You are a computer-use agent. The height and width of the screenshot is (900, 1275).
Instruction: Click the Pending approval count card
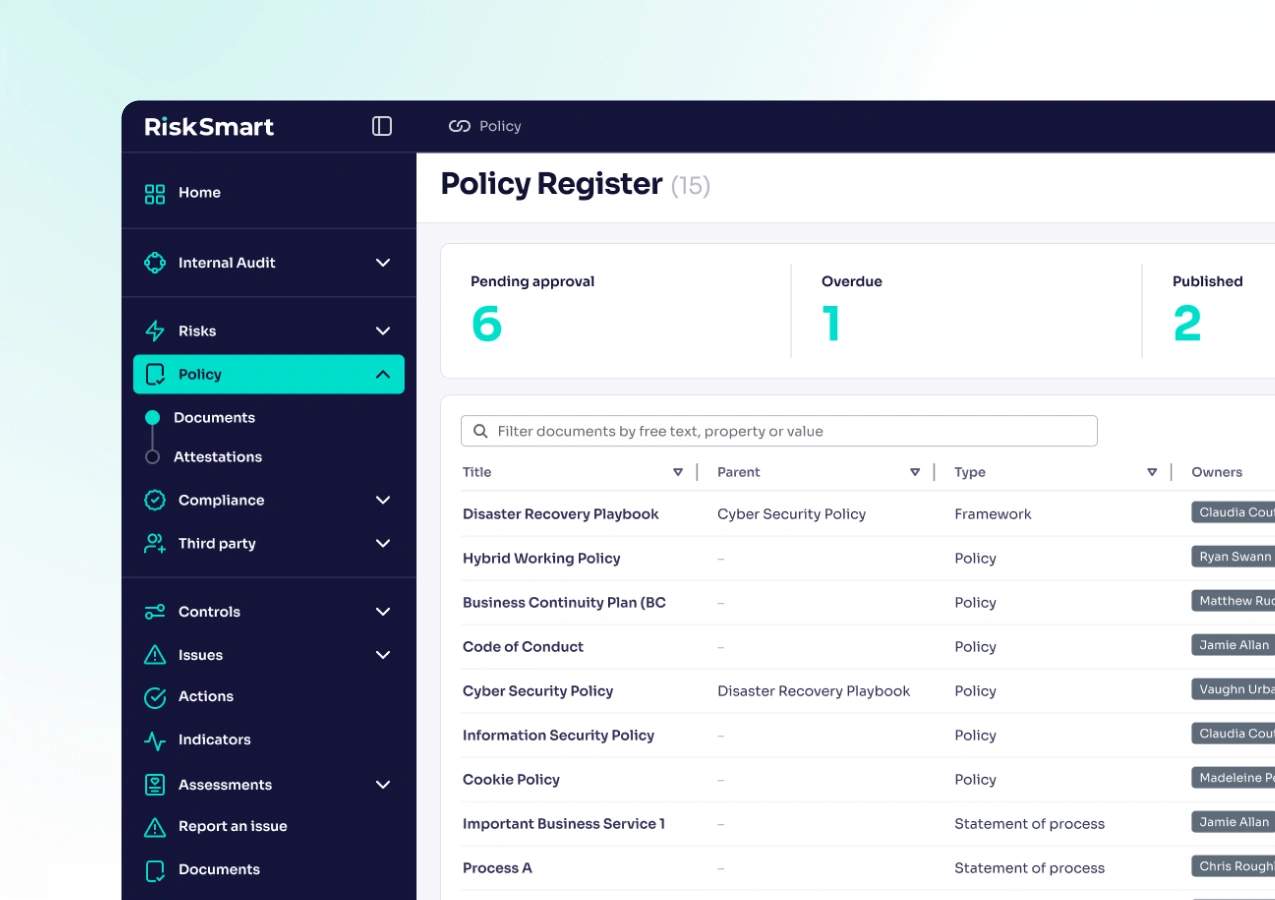pos(616,311)
